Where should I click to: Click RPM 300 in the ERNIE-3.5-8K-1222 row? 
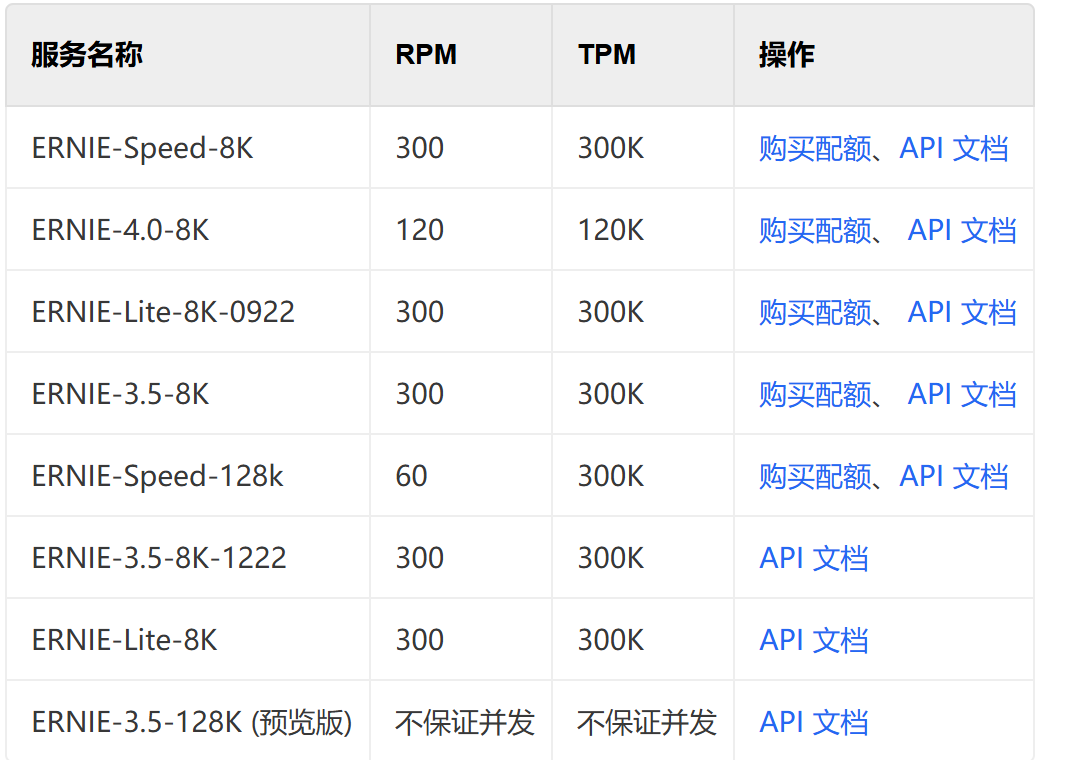pyautogui.click(x=420, y=558)
